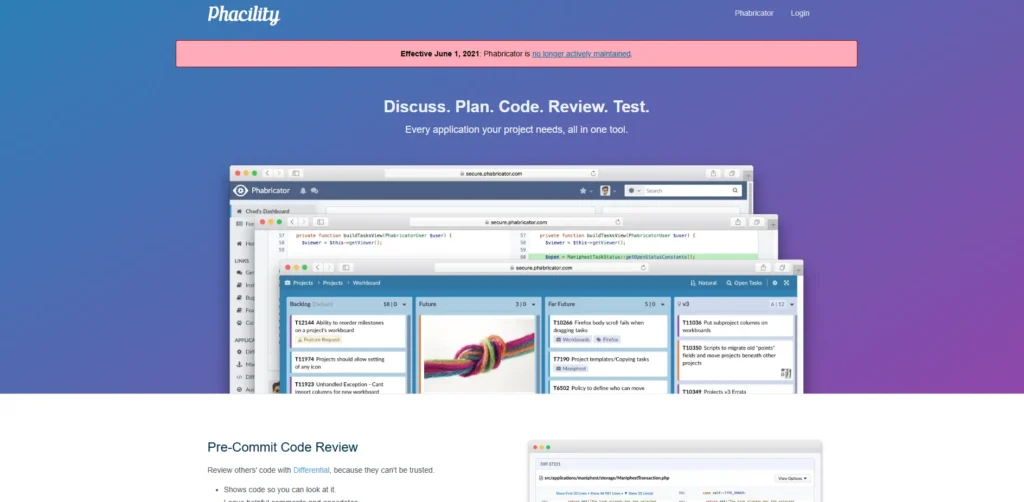Screen dimensions: 1024x502
Task: Open the View Options dropdown in the diff screenshot
Action: pos(792,478)
